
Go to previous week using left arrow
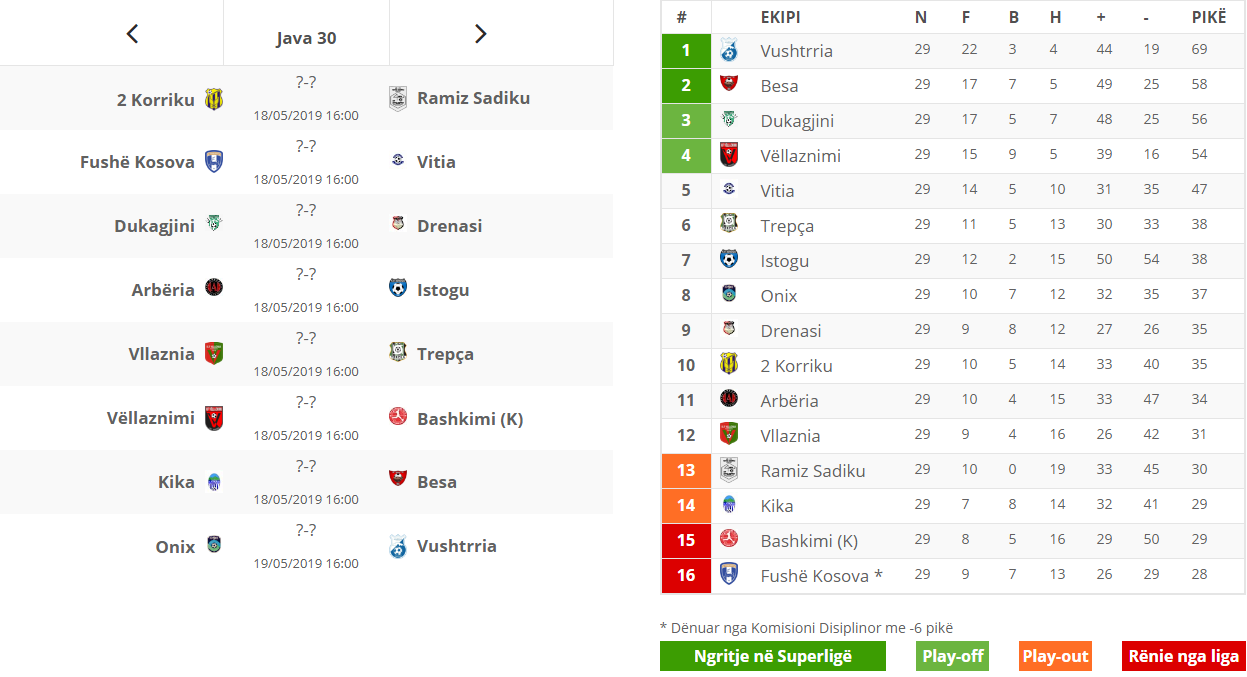[x=132, y=34]
